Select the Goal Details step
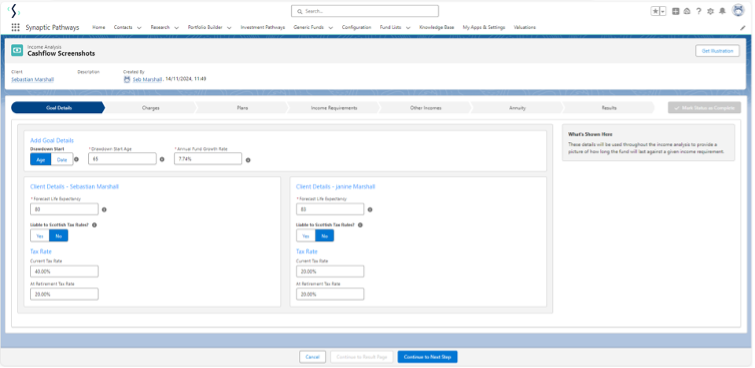 58,108
